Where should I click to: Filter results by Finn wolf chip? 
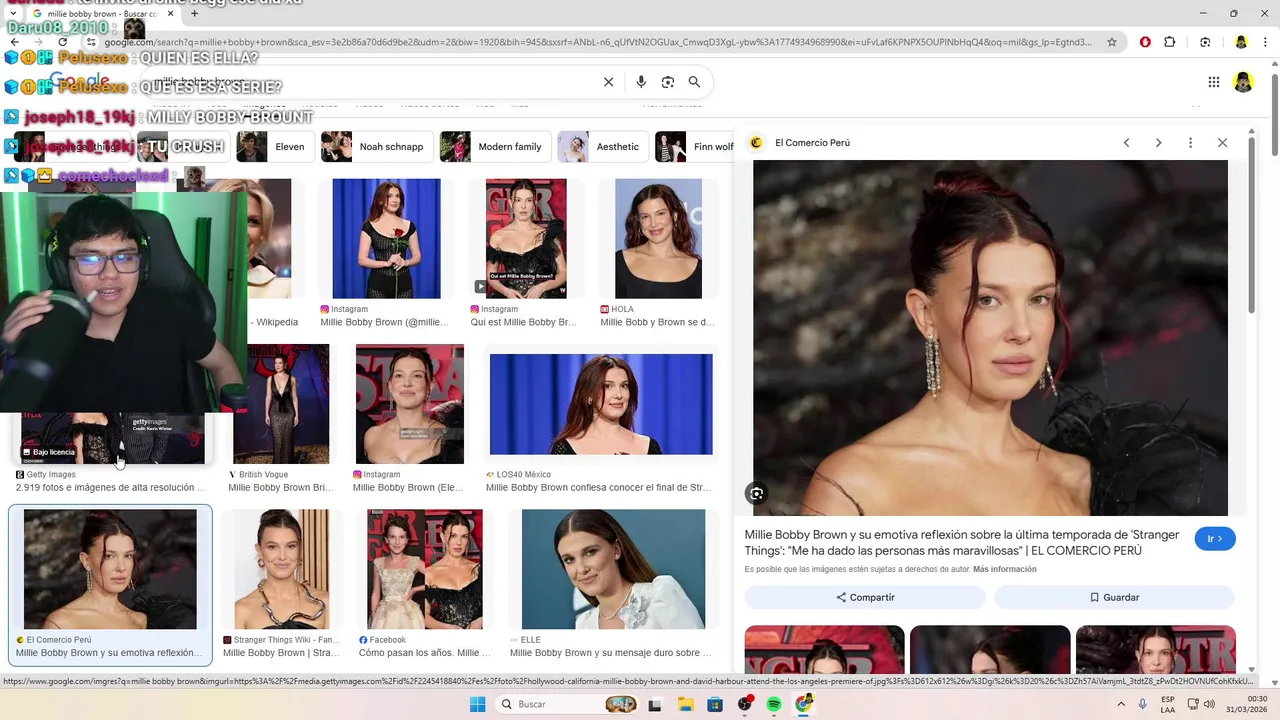pyautogui.click(x=695, y=147)
